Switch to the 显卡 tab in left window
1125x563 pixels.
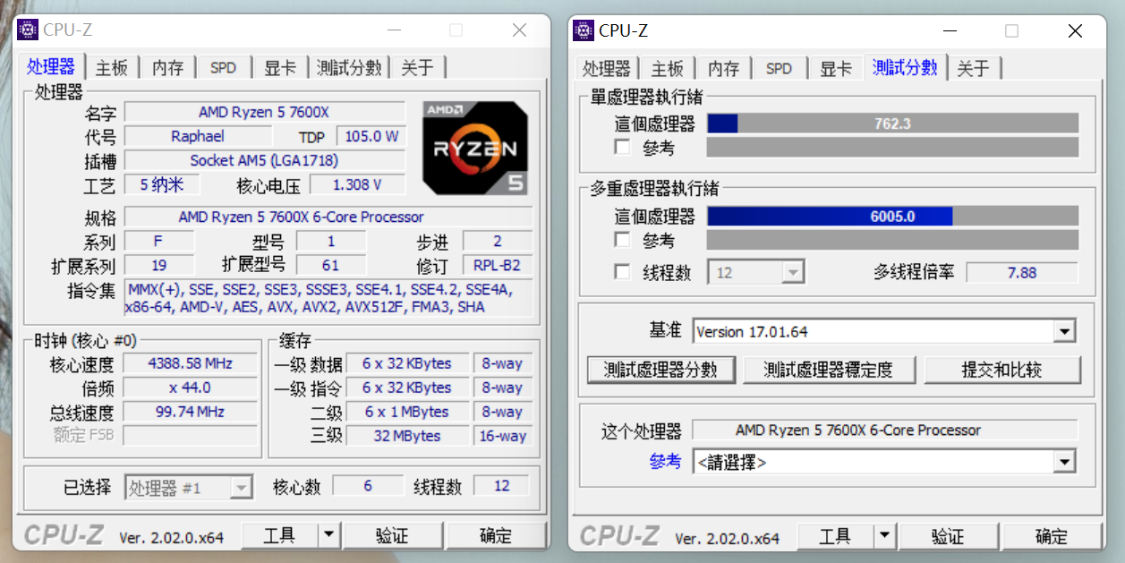click(280, 68)
